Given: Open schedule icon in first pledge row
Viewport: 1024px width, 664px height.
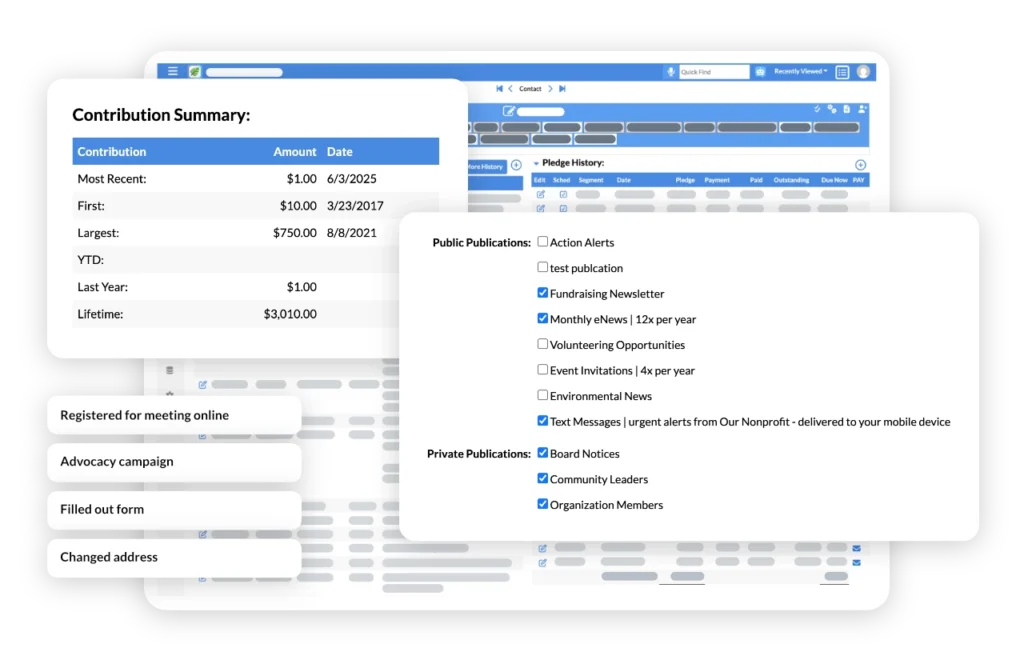Looking at the screenshot, I should pos(563,195).
